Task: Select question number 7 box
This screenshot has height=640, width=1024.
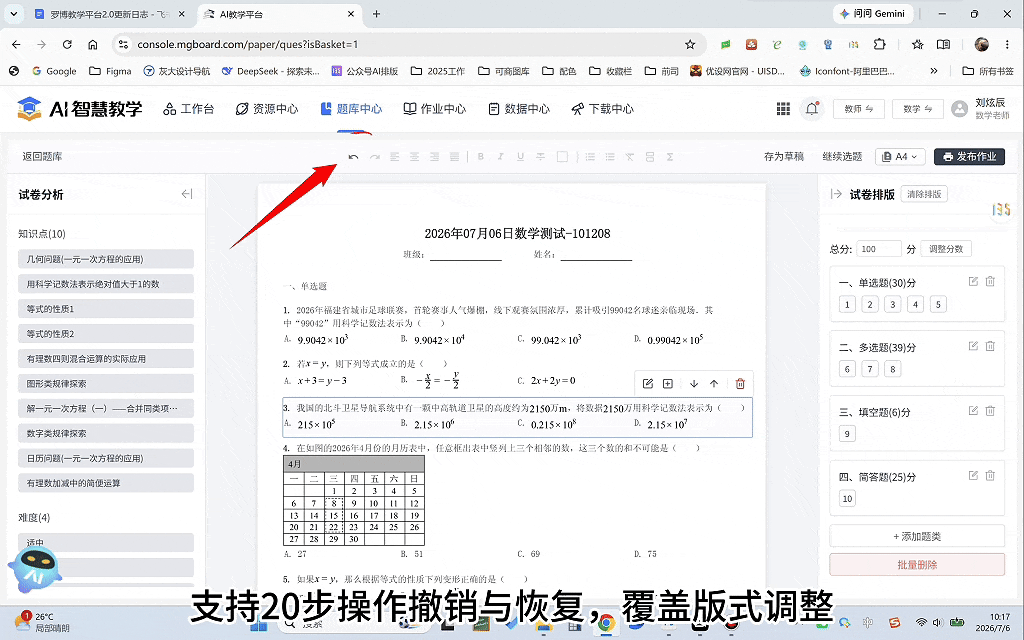Action: [870, 369]
